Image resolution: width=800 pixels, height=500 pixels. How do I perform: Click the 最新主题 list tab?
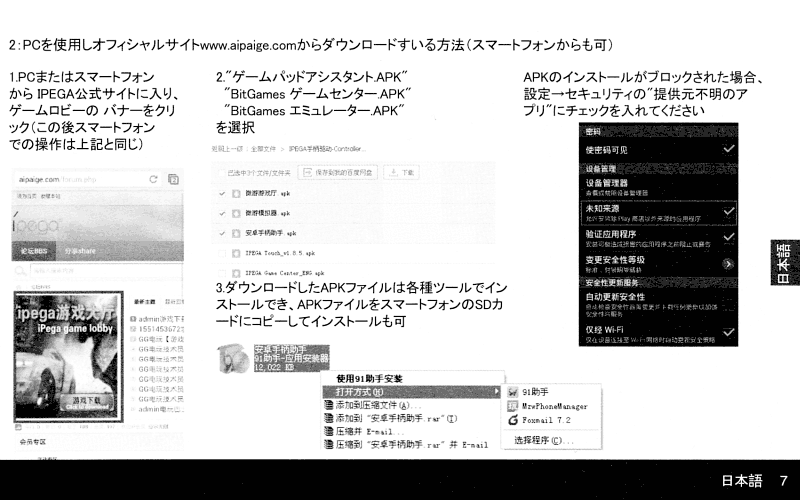[x=144, y=302]
